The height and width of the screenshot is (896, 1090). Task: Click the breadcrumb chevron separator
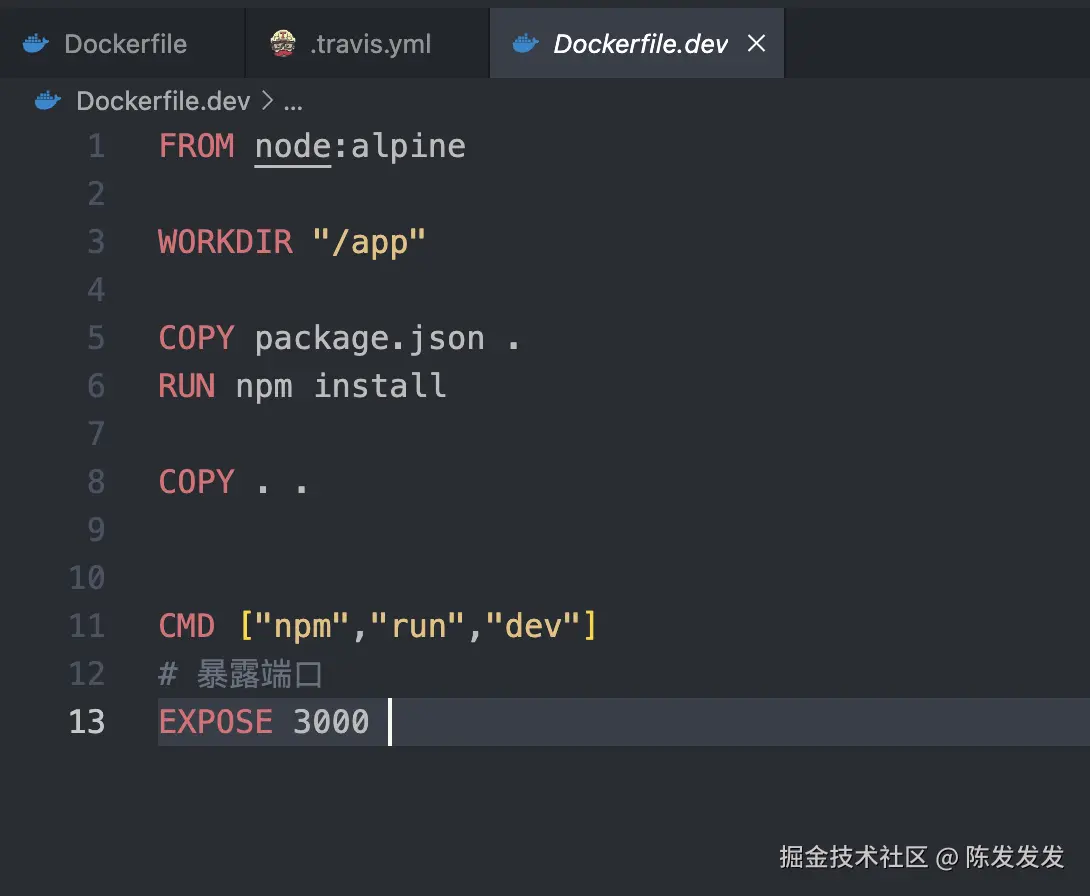click(x=267, y=101)
